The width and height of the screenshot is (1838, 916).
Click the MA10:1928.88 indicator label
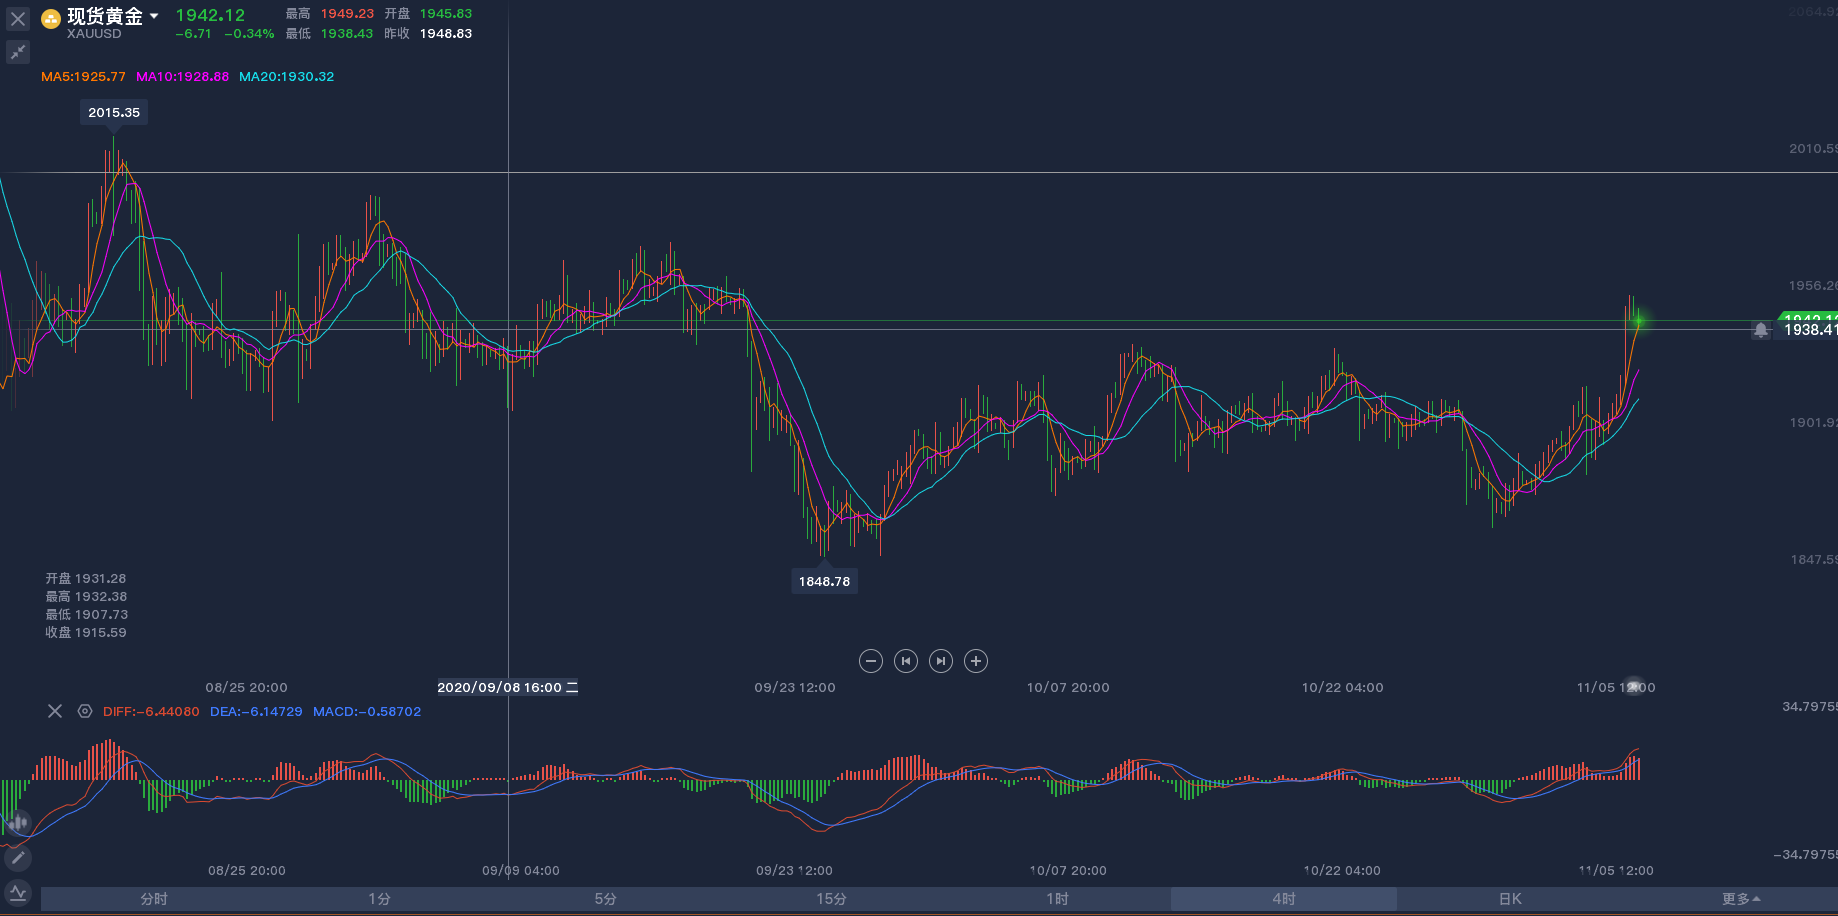pos(182,77)
